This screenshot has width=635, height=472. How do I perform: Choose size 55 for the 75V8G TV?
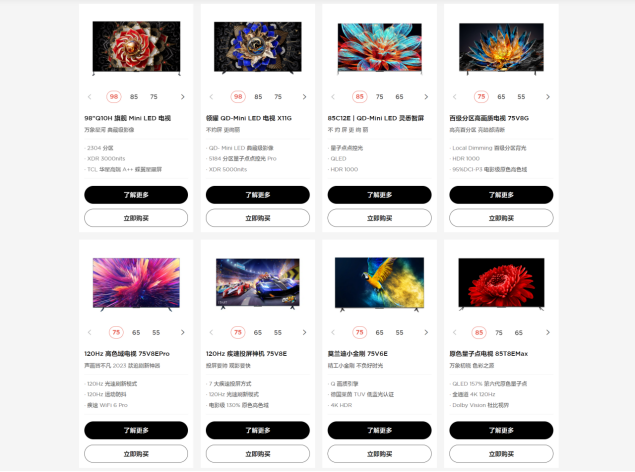click(521, 97)
